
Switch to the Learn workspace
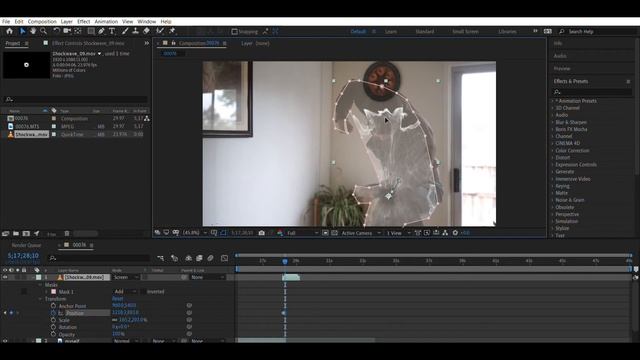391,31
